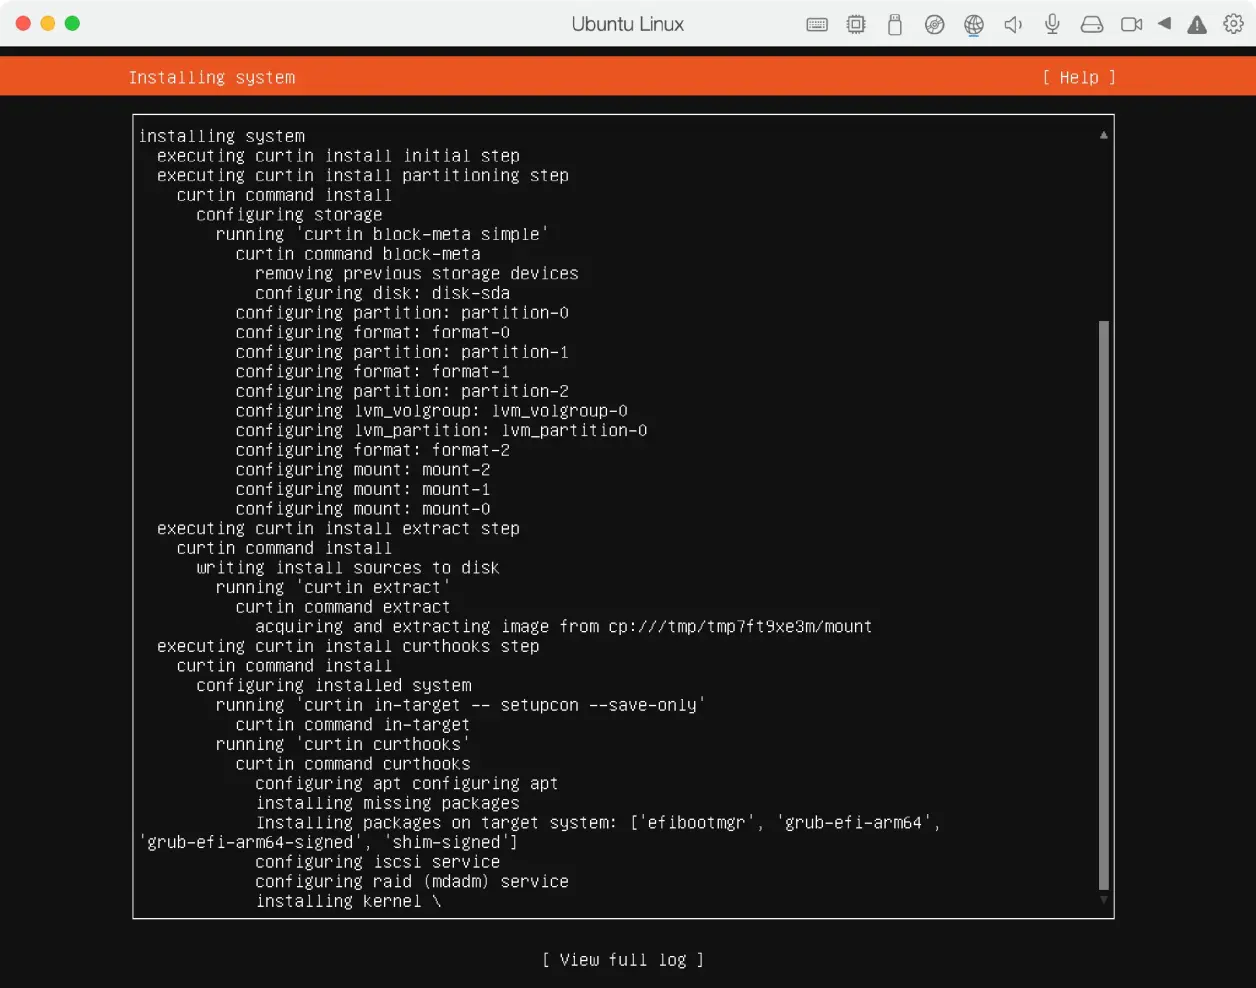This screenshot has height=988, width=1256.
Task: Click the CPU chip icon
Action: tap(856, 25)
